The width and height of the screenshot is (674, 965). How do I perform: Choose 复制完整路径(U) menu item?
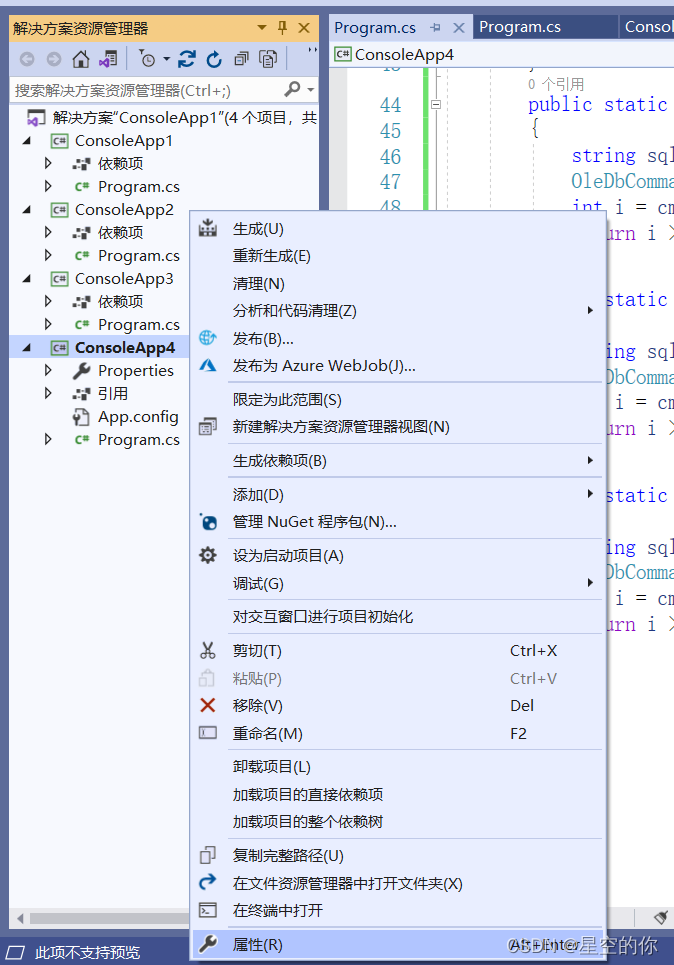(397, 855)
